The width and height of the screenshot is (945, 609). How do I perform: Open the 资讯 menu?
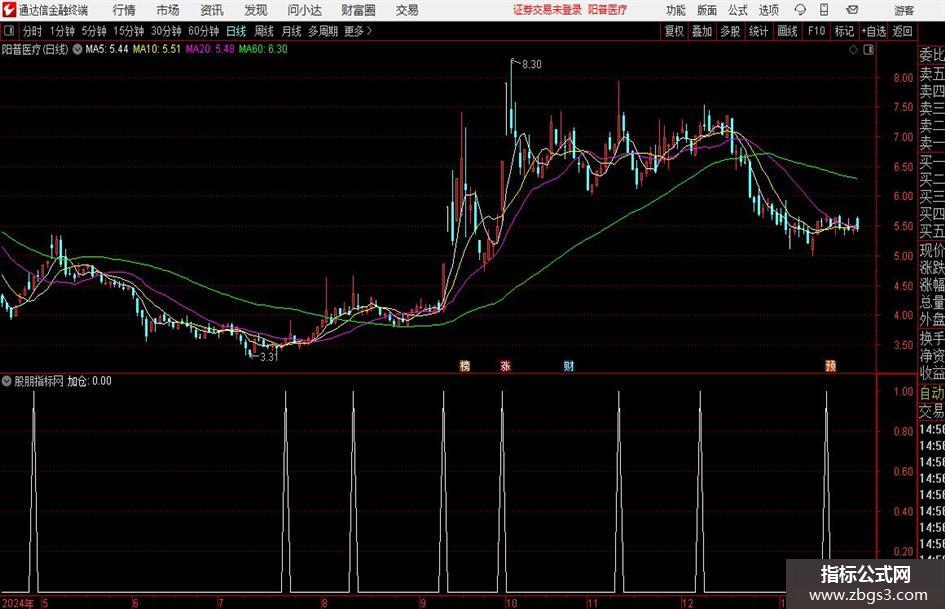pos(212,10)
